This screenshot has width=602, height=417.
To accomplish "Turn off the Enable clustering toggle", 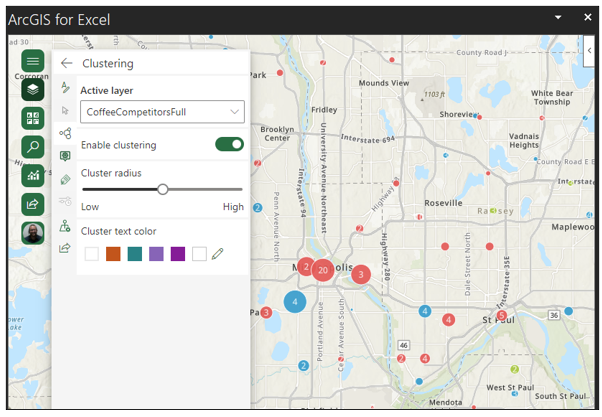I will click(x=229, y=145).
